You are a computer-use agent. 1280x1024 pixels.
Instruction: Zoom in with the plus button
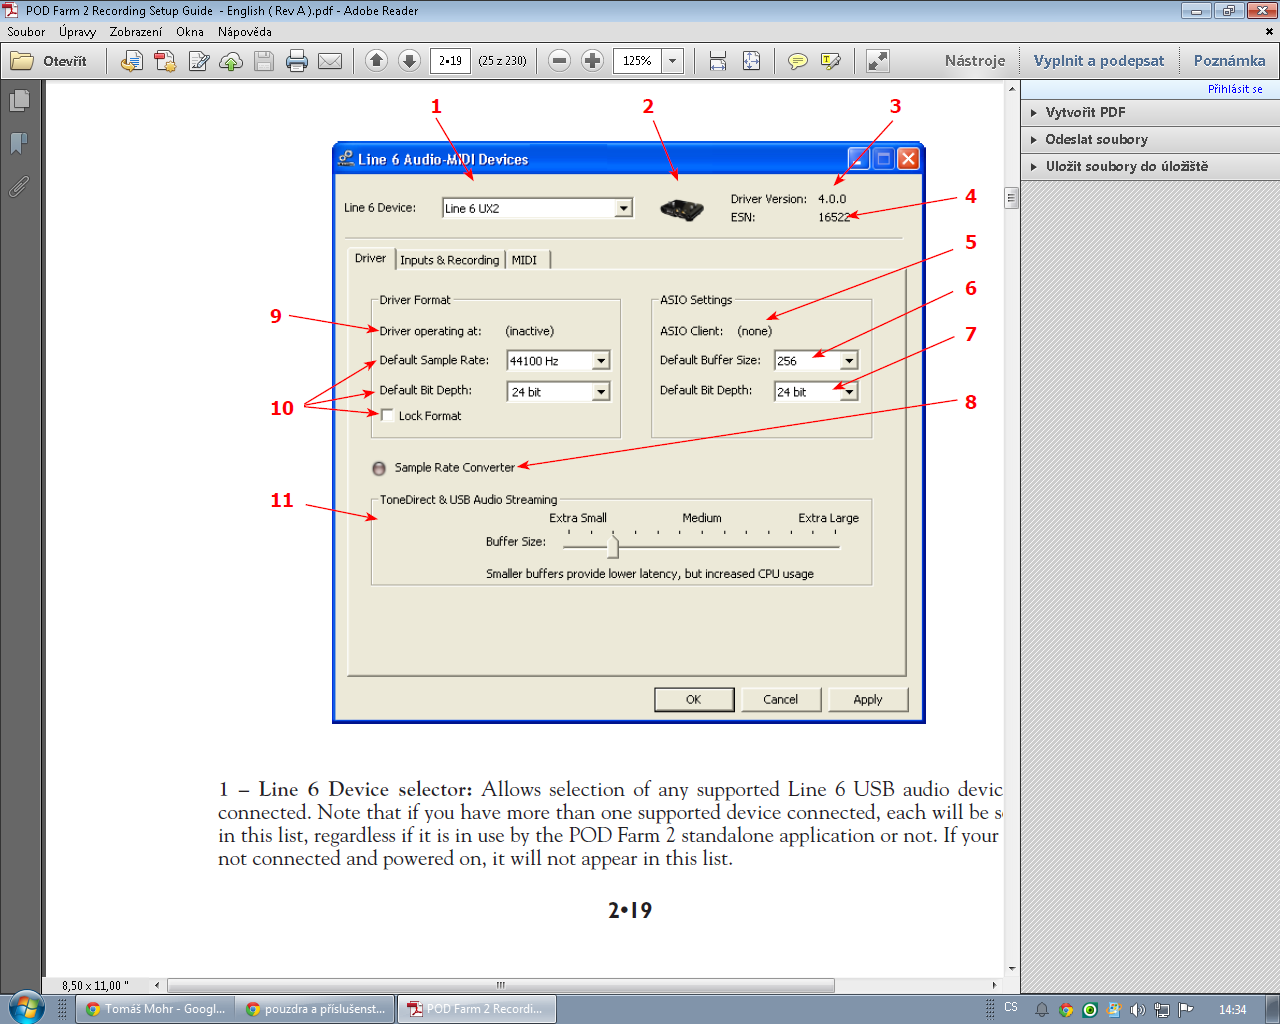coord(592,61)
